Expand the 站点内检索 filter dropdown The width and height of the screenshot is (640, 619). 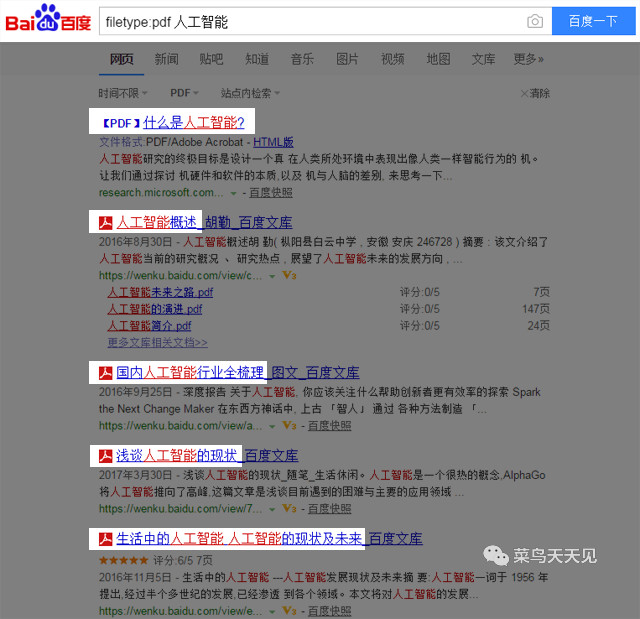250,93
